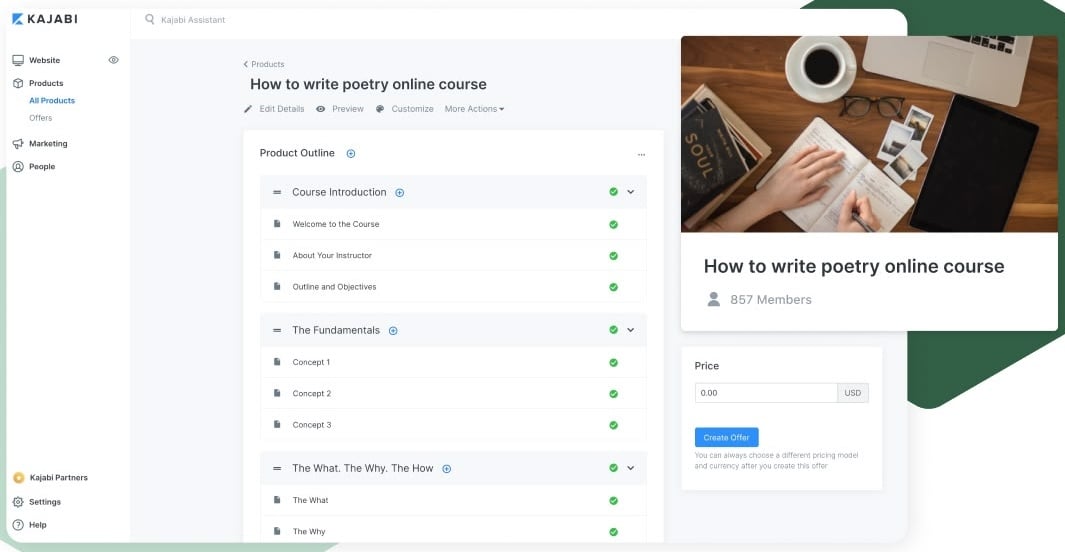This screenshot has width=1065, height=552.
Task: Click the Settings gear icon
Action: coord(18,502)
